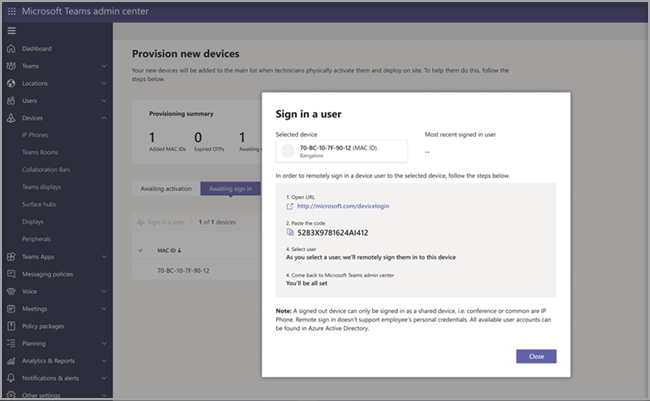The height and width of the screenshot is (401, 650).
Task: Click the selected device card in dialog
Action: tap(341, 151)
